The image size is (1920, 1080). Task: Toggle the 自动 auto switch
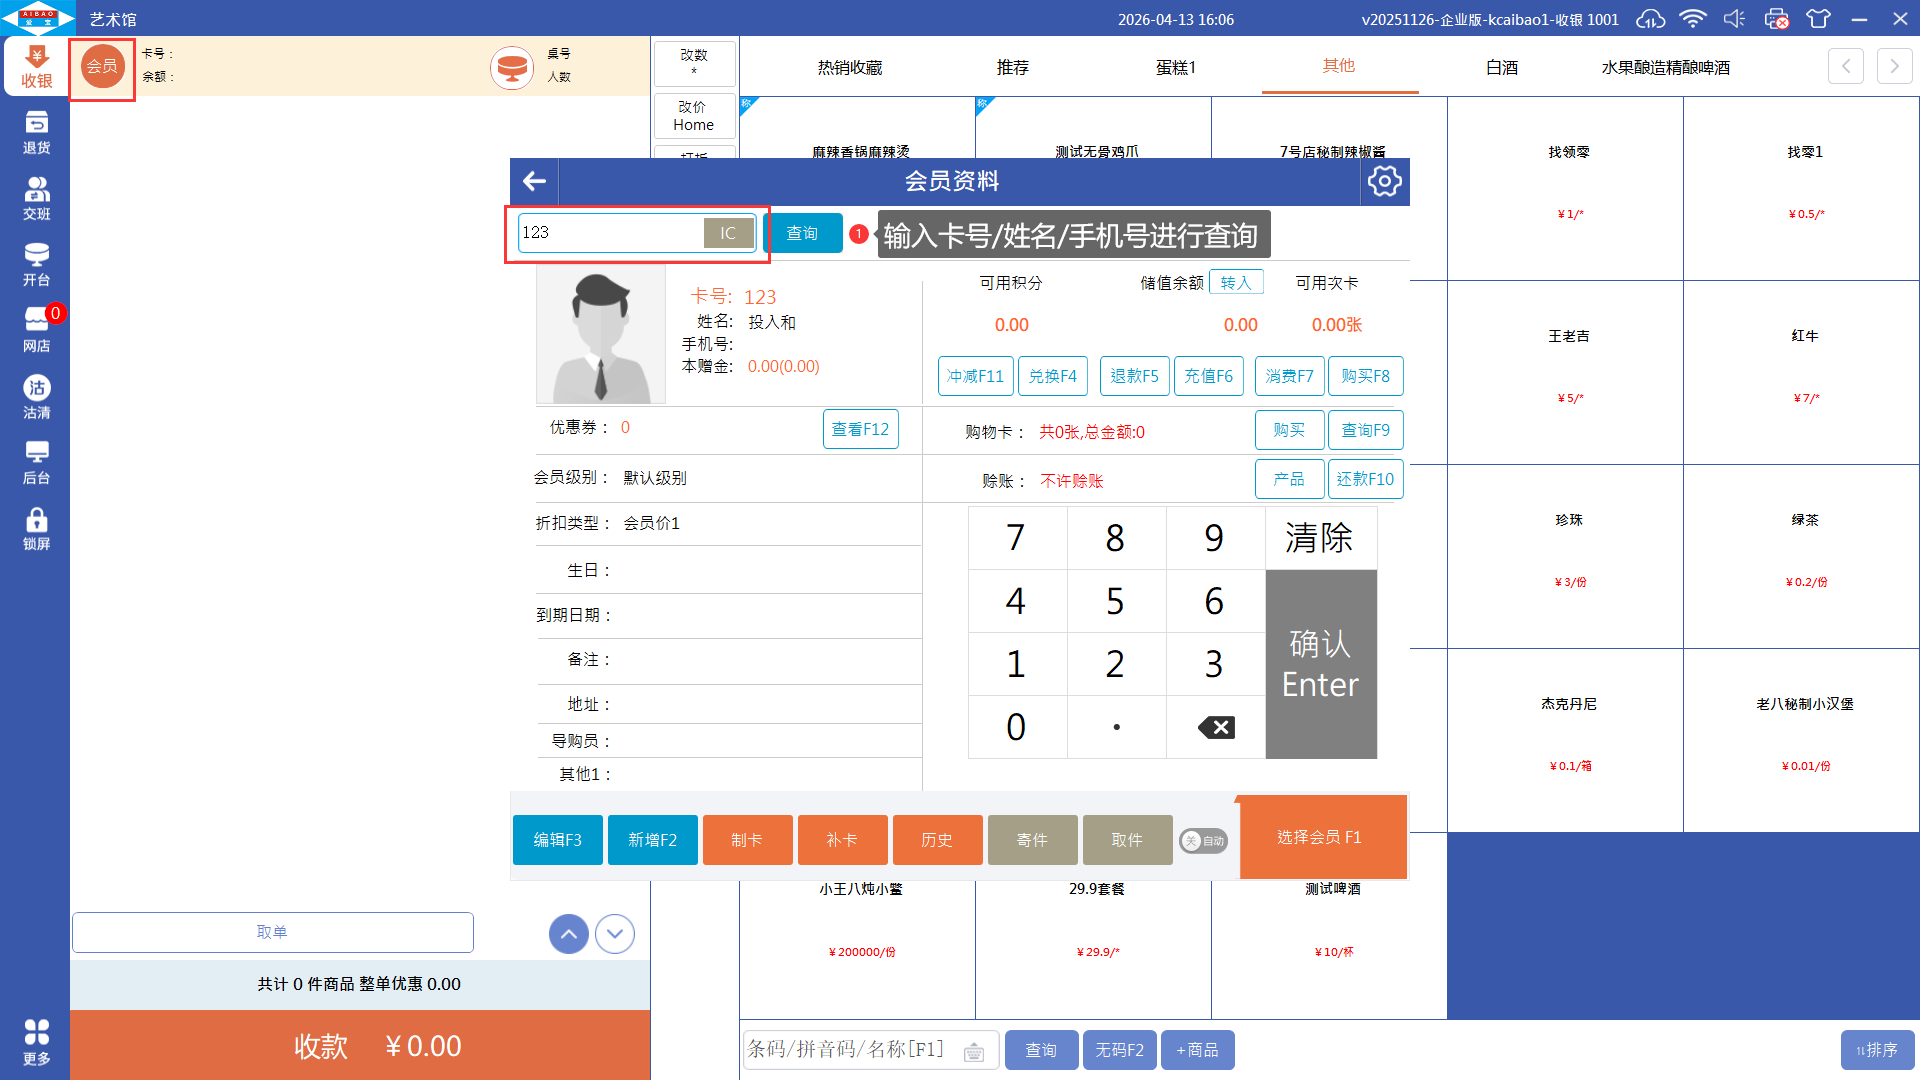(1203, 841)
